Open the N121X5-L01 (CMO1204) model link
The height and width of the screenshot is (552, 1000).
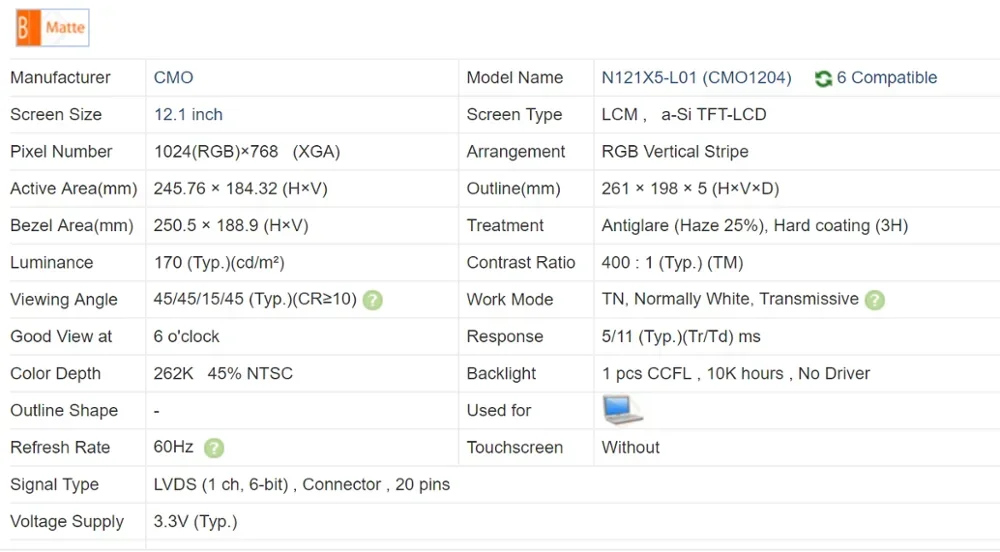(696, 78)
